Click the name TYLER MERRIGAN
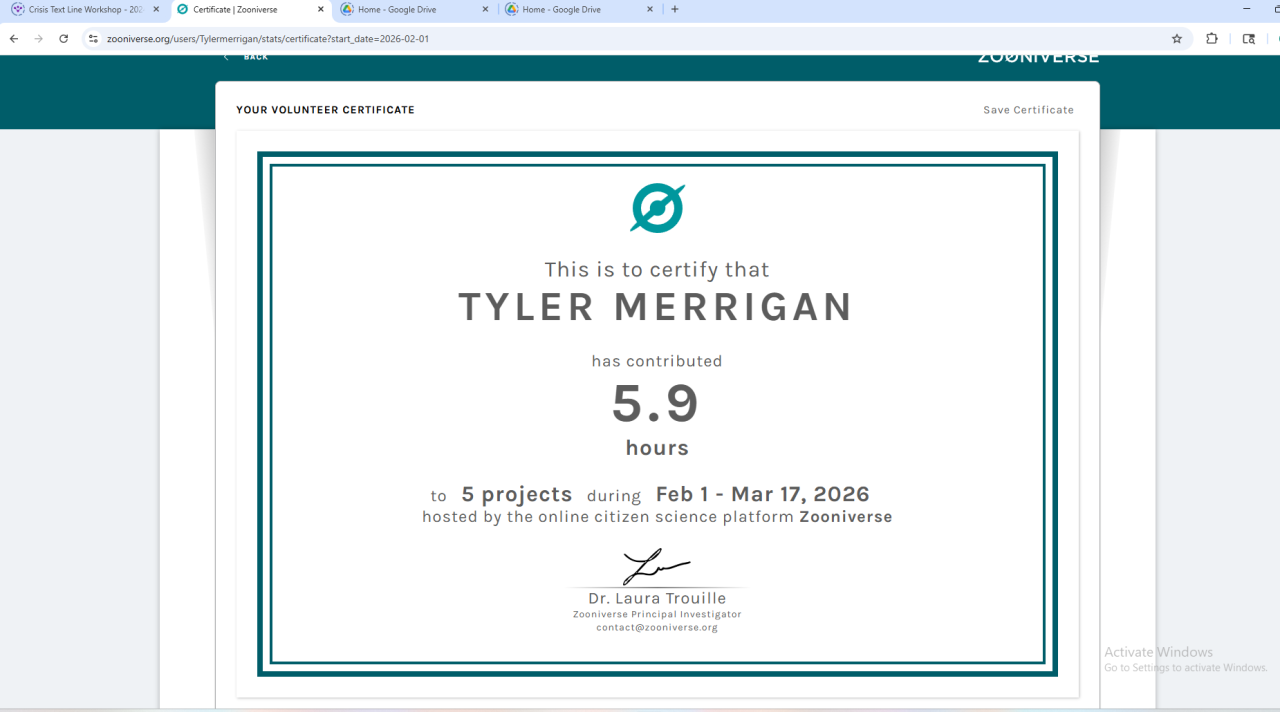The width and height of the screenshot is (1280, 712). point(656,307)
